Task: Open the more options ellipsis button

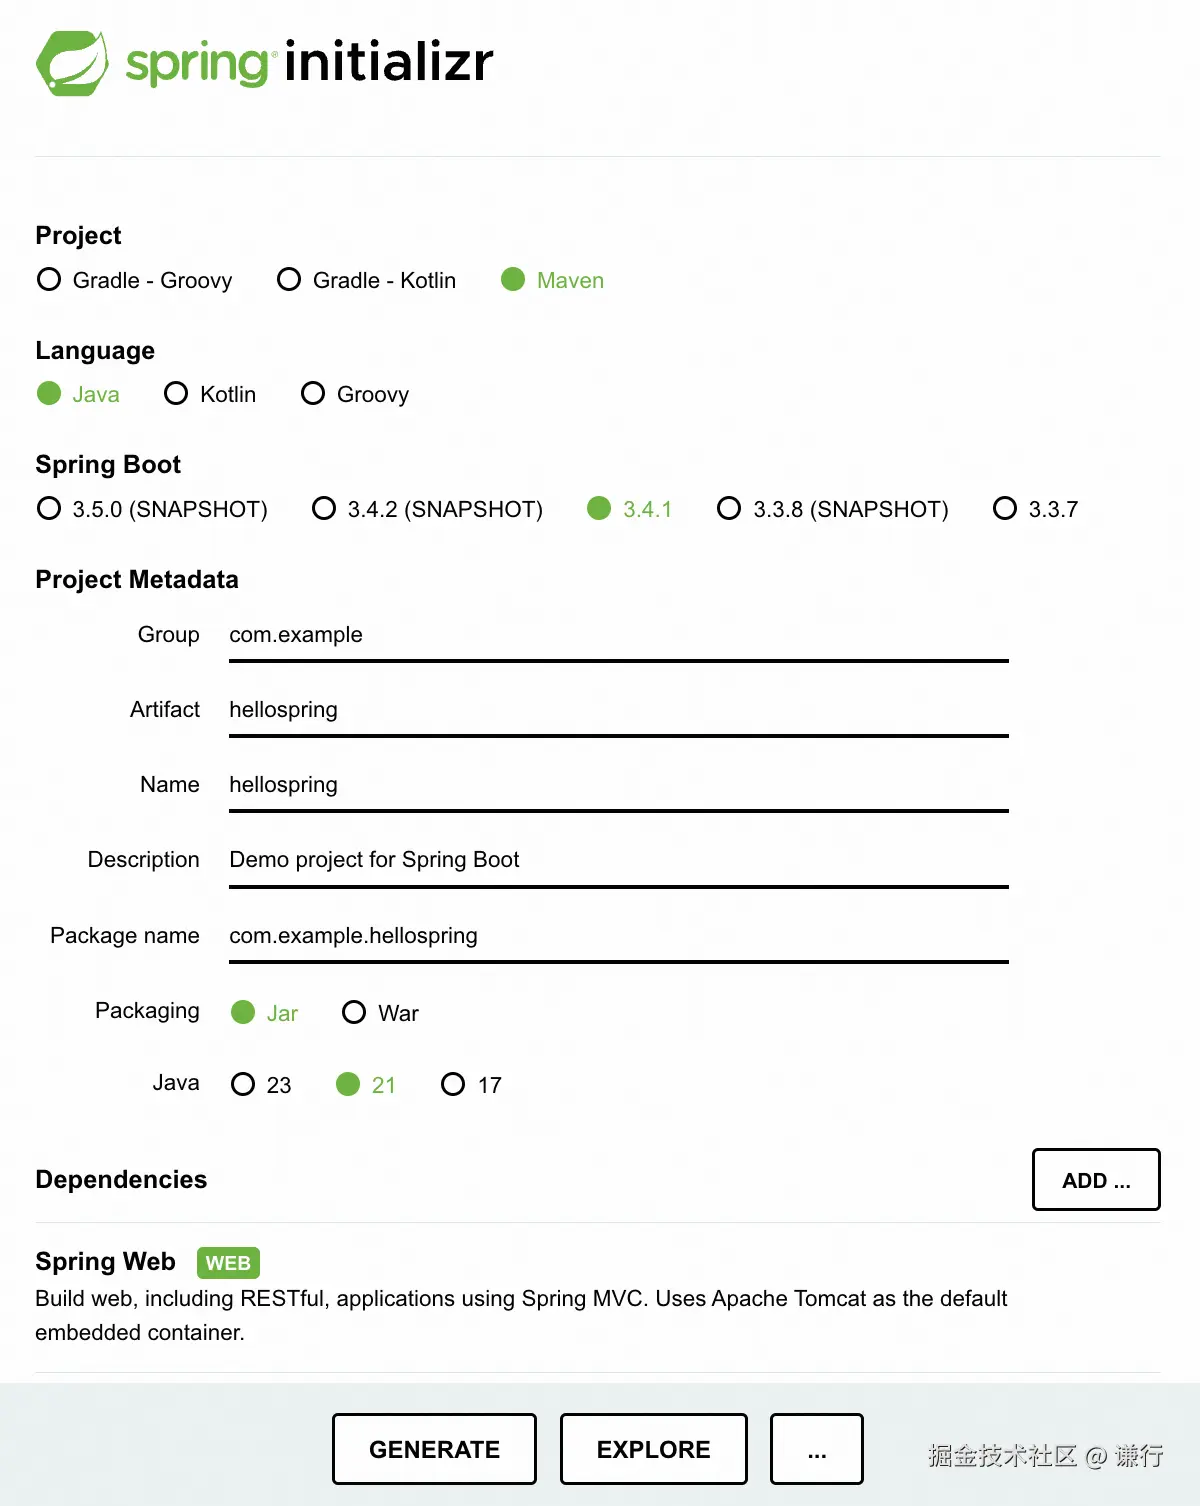Action: click(816, 1449)
